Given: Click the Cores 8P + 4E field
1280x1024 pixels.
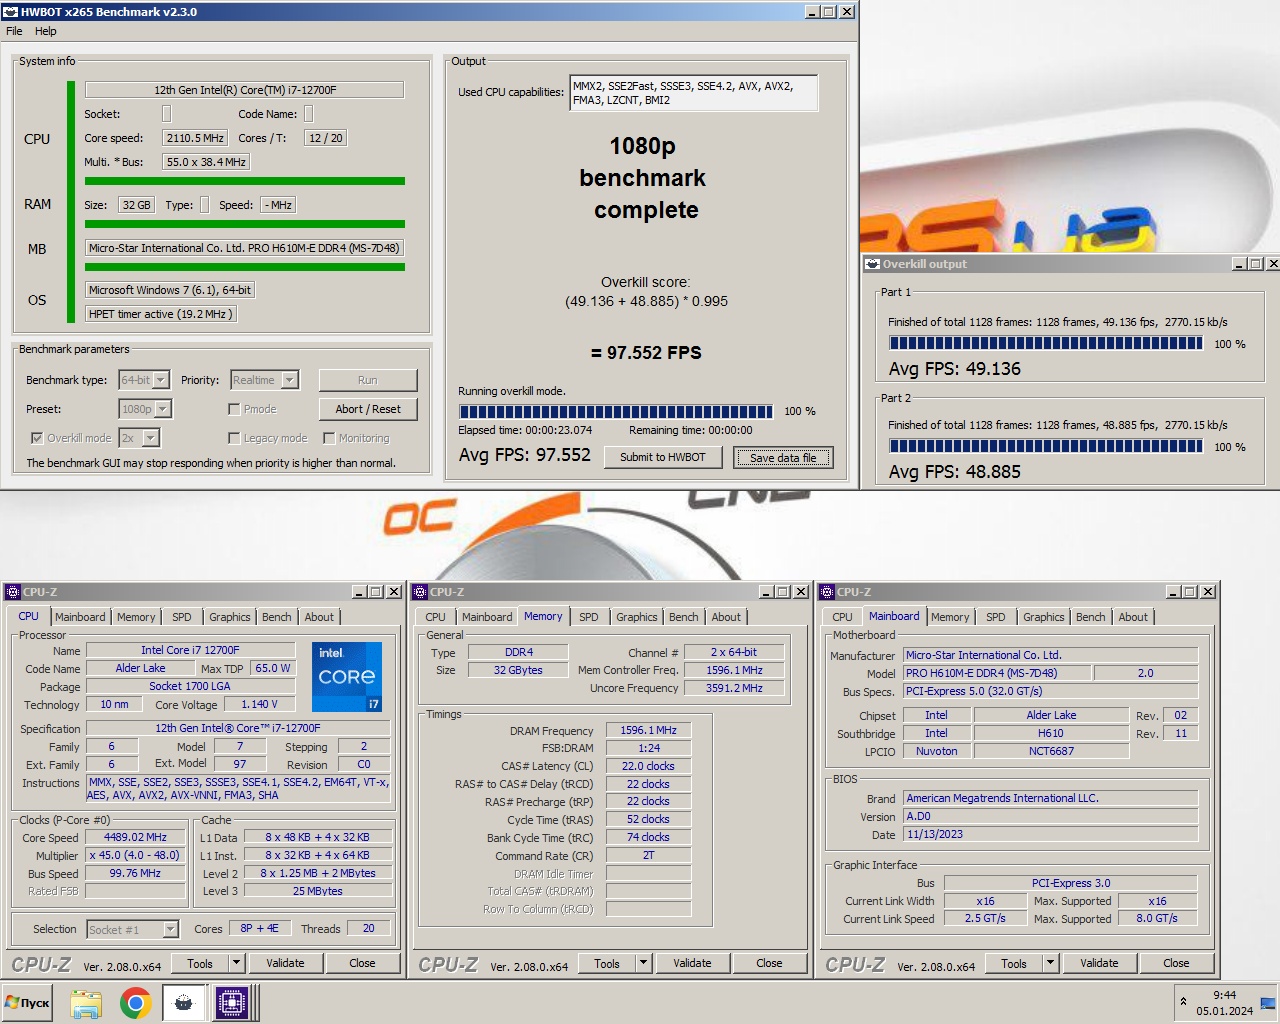Looking at the screenshot, I should tap(259, 929).
